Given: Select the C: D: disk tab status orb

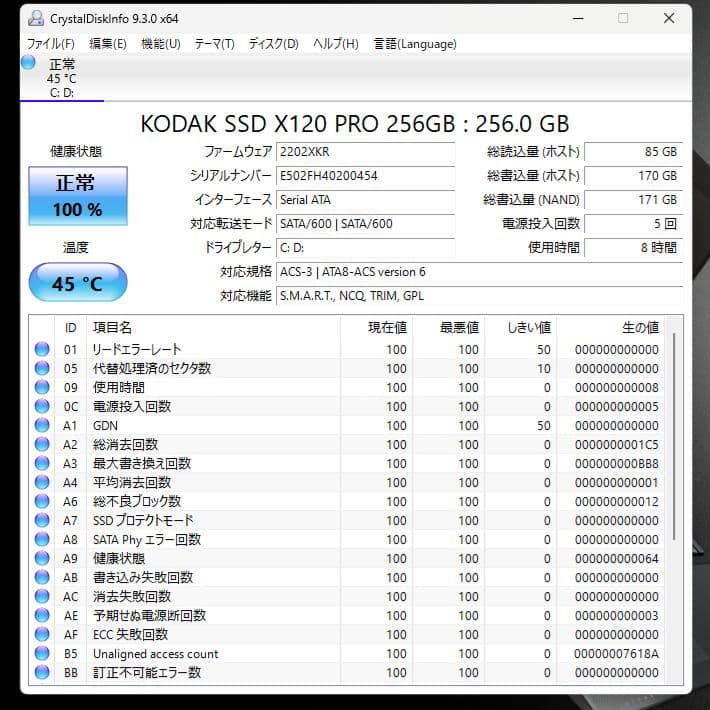Looking at the screenshot, I should (28, 62).
